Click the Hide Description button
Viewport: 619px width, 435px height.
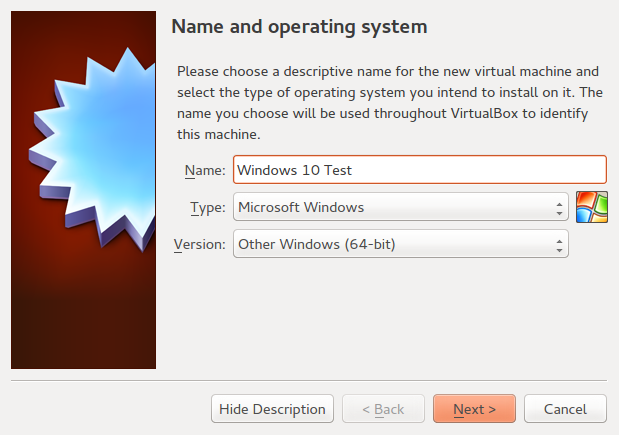(272, 409)
